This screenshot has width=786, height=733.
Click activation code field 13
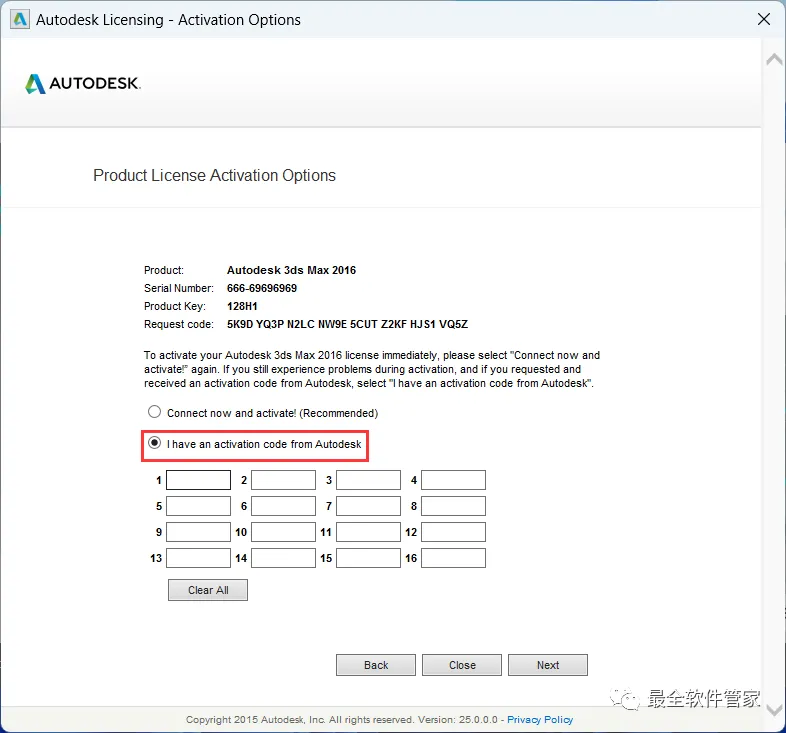coord(199,558)
